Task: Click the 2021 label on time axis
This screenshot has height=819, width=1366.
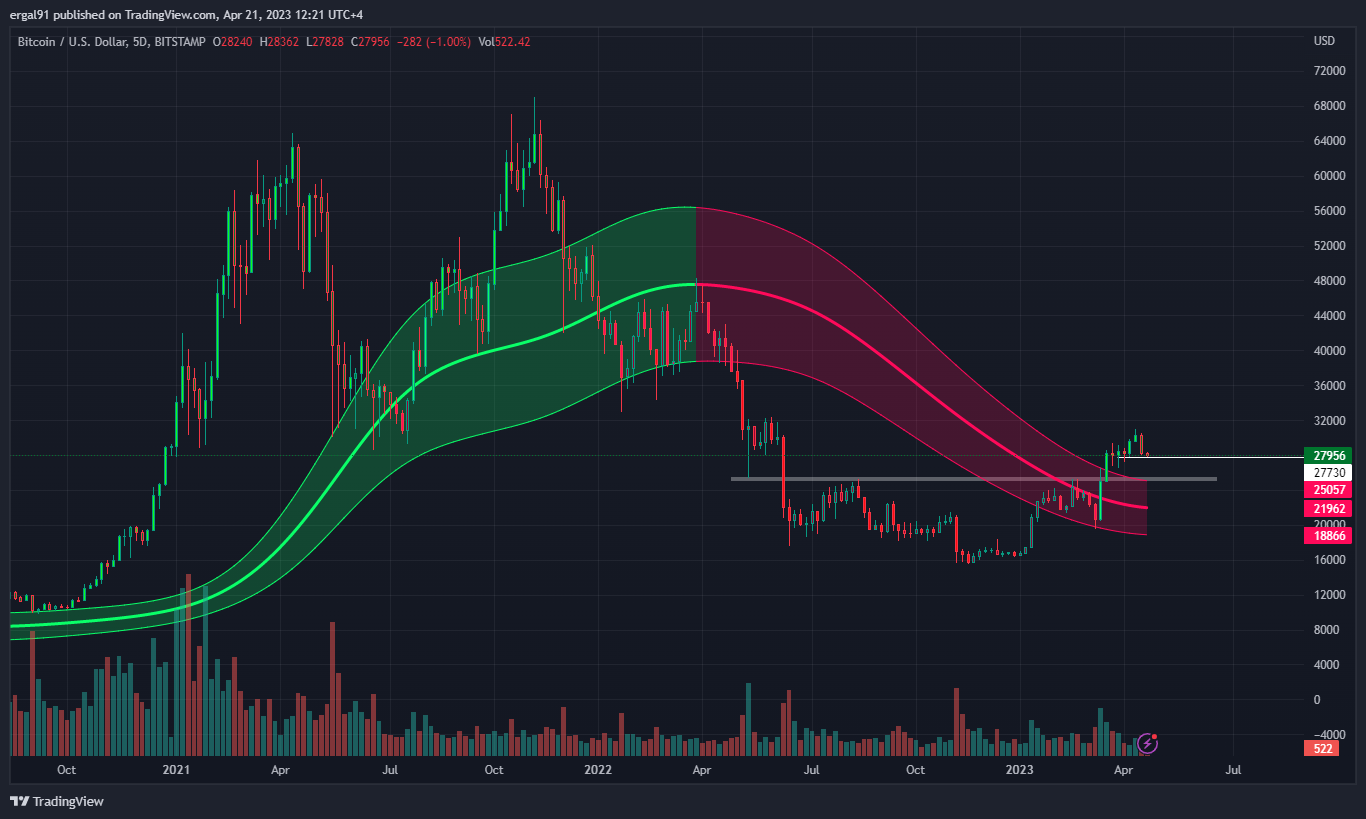Action: pyautogui.click(x=176, y=770)
